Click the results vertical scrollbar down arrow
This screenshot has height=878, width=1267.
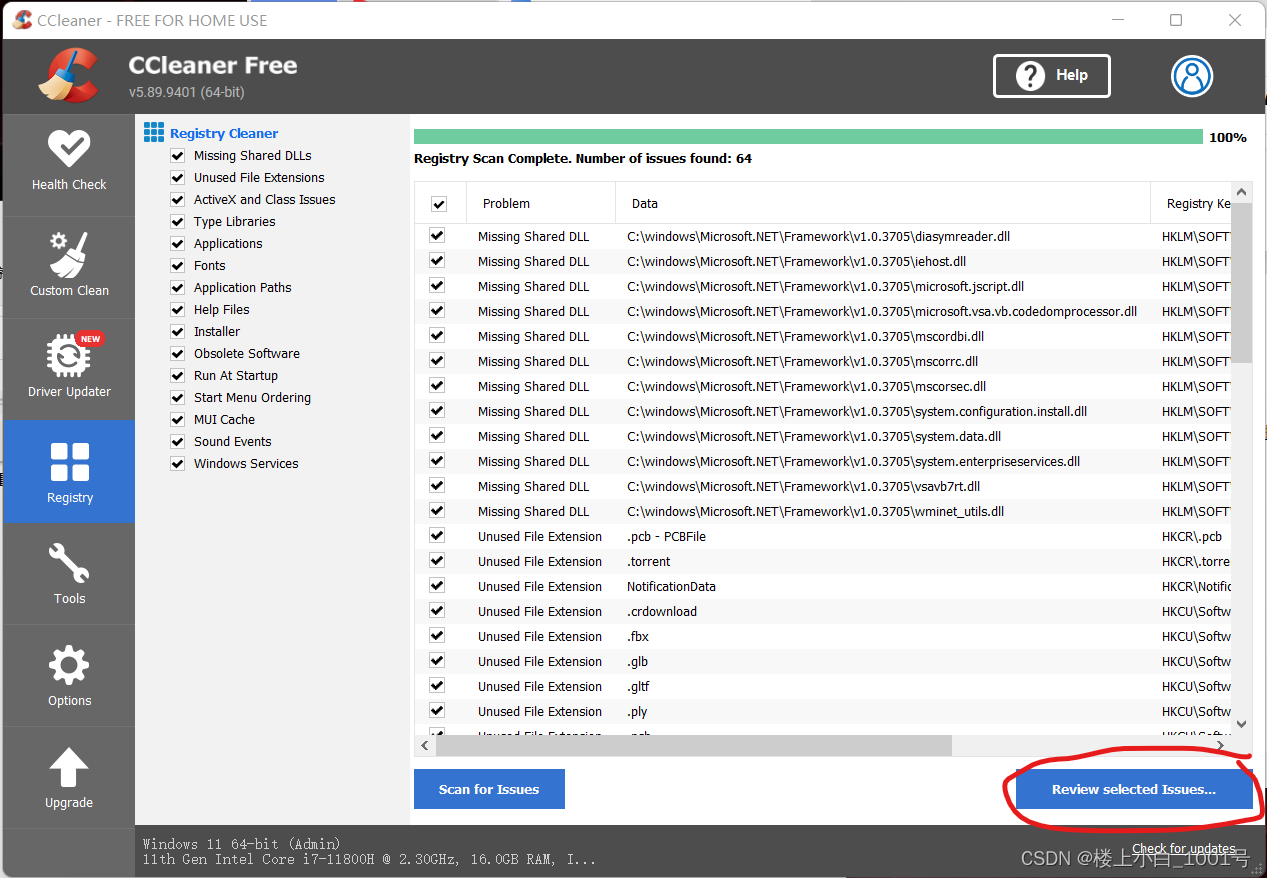pyautogui.click(x=1242, y=724)
